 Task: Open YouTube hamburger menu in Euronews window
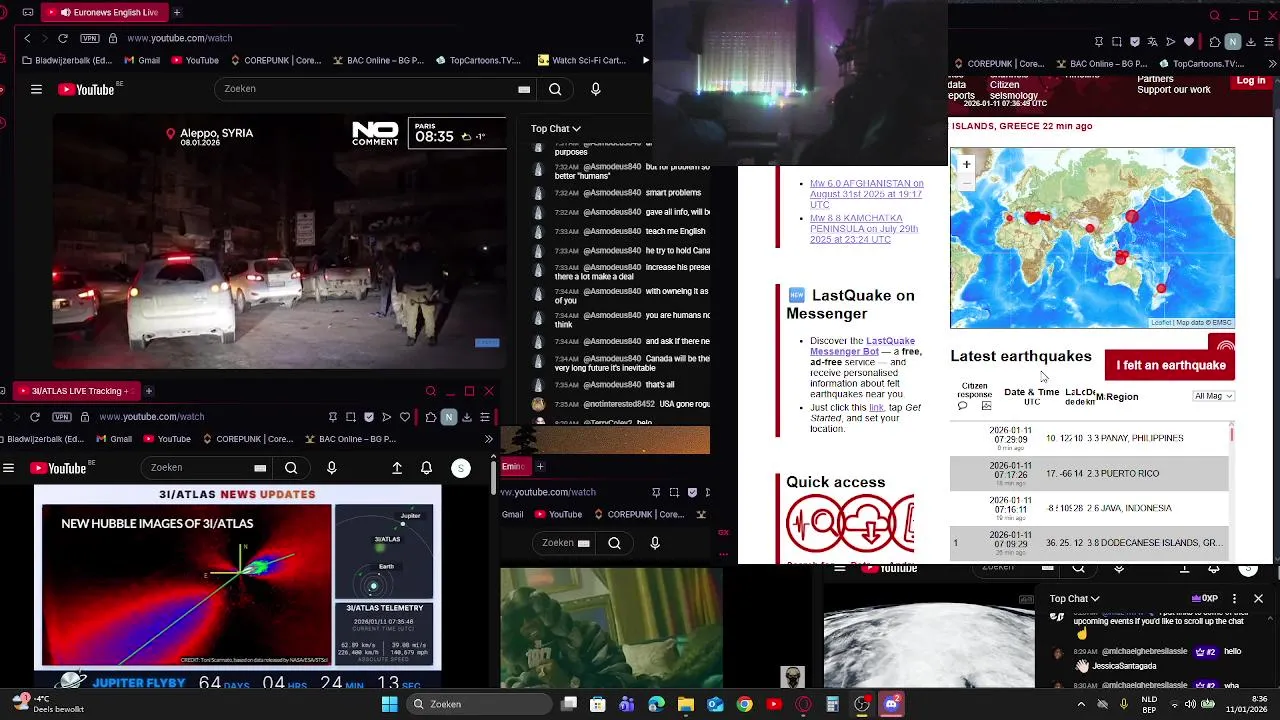36,89
